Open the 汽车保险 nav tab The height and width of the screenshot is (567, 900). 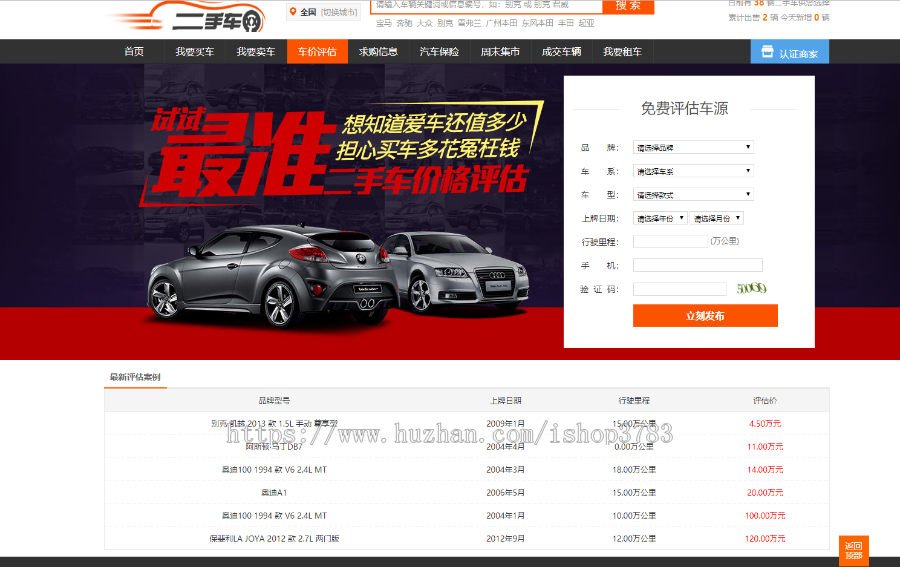(x=439, y=52)
